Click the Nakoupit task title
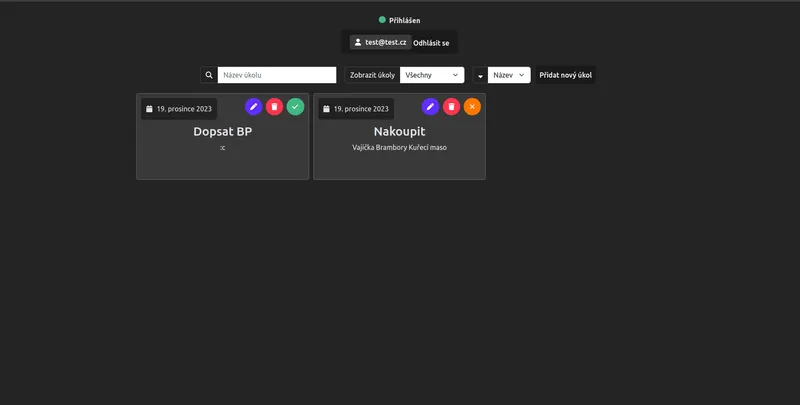The image size is (800, 405). click(399, 132)
